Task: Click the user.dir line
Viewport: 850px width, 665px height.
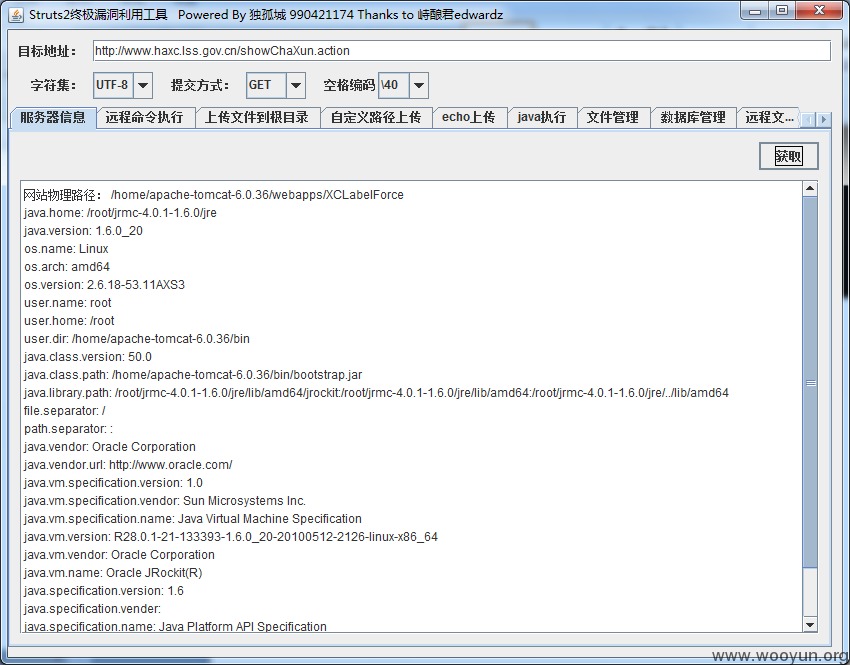Action: tap(137, 339)
